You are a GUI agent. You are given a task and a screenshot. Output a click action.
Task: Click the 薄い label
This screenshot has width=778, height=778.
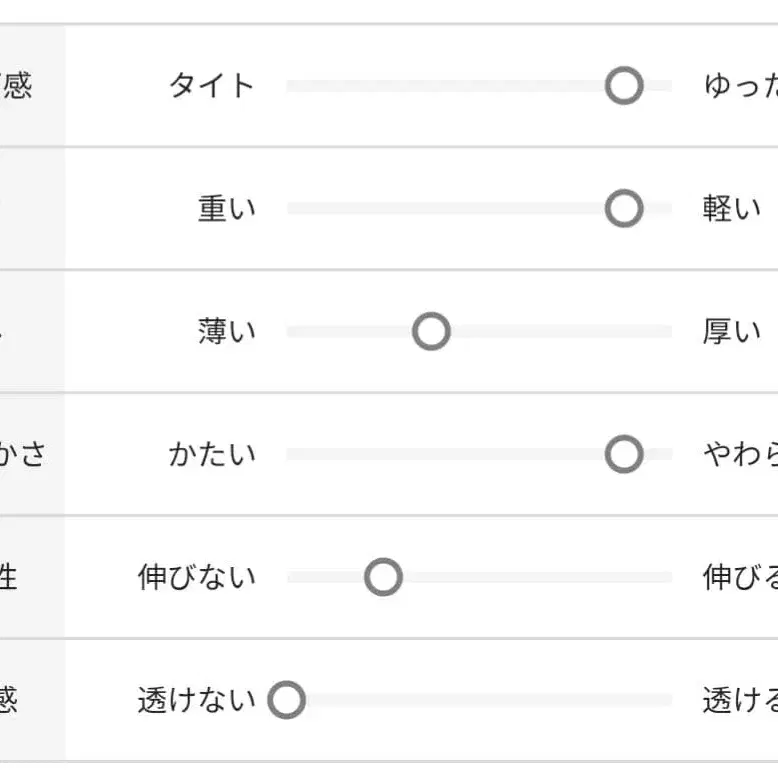tap(227, 332)
